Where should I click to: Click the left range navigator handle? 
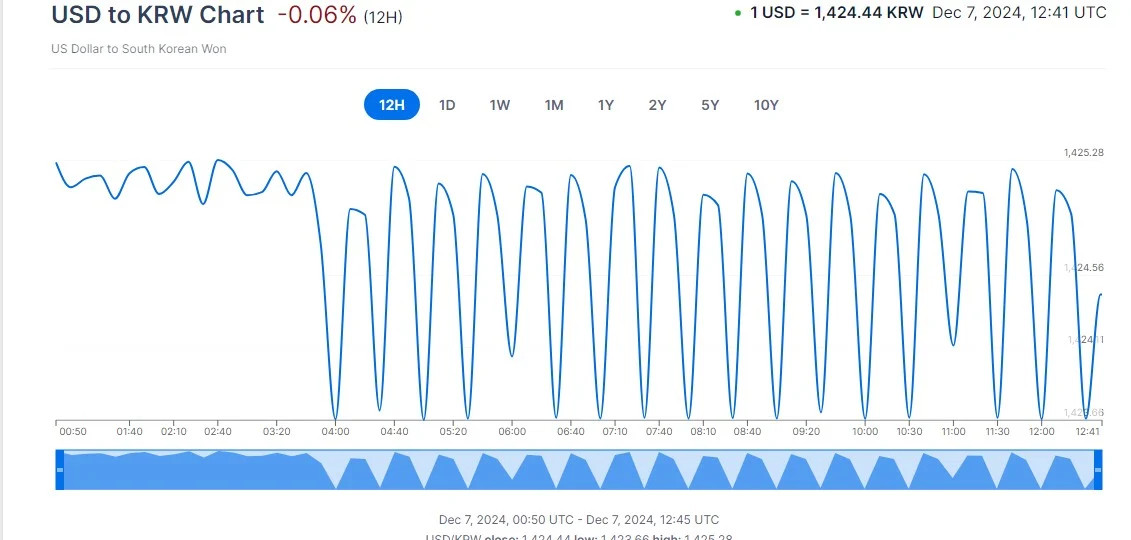pos(60,470)
